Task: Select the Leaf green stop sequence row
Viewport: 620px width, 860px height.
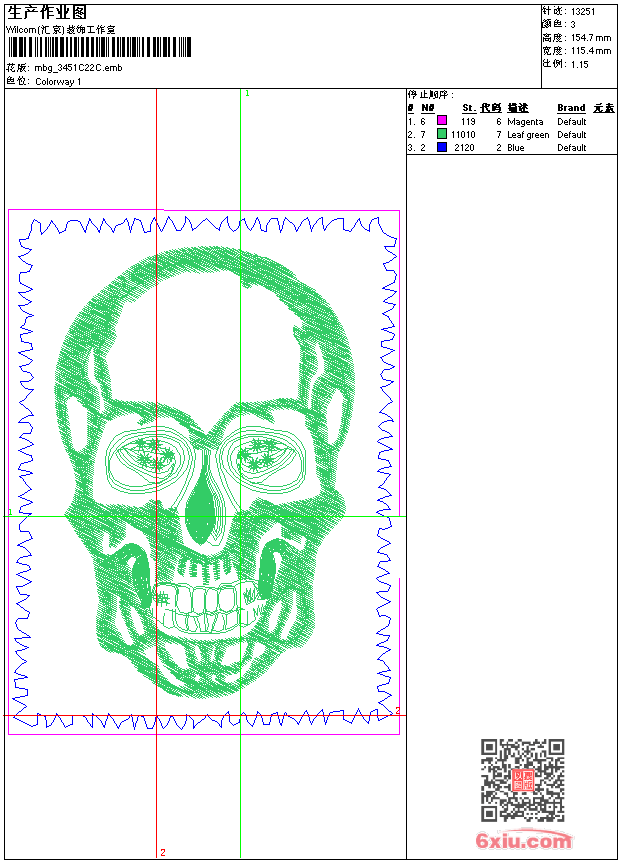Action: point(511,134)
